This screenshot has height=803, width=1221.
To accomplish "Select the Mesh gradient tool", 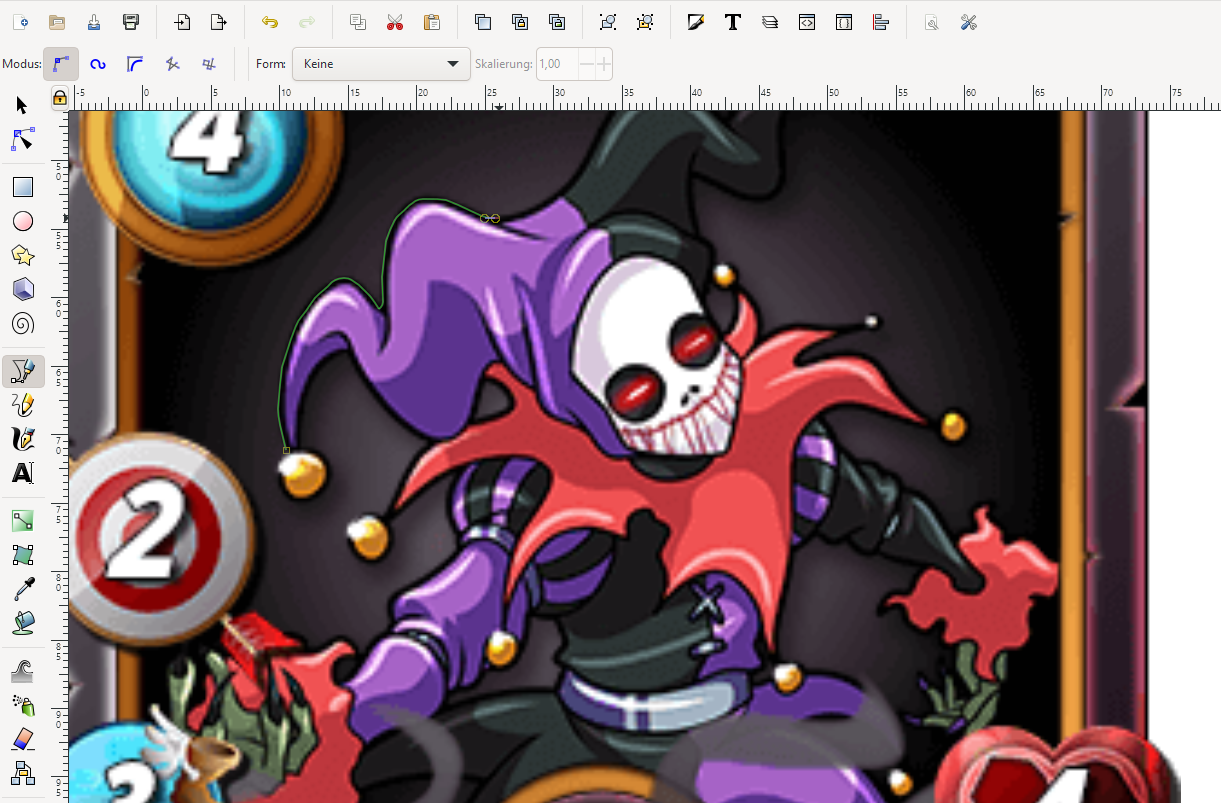I will pos(23,555).
